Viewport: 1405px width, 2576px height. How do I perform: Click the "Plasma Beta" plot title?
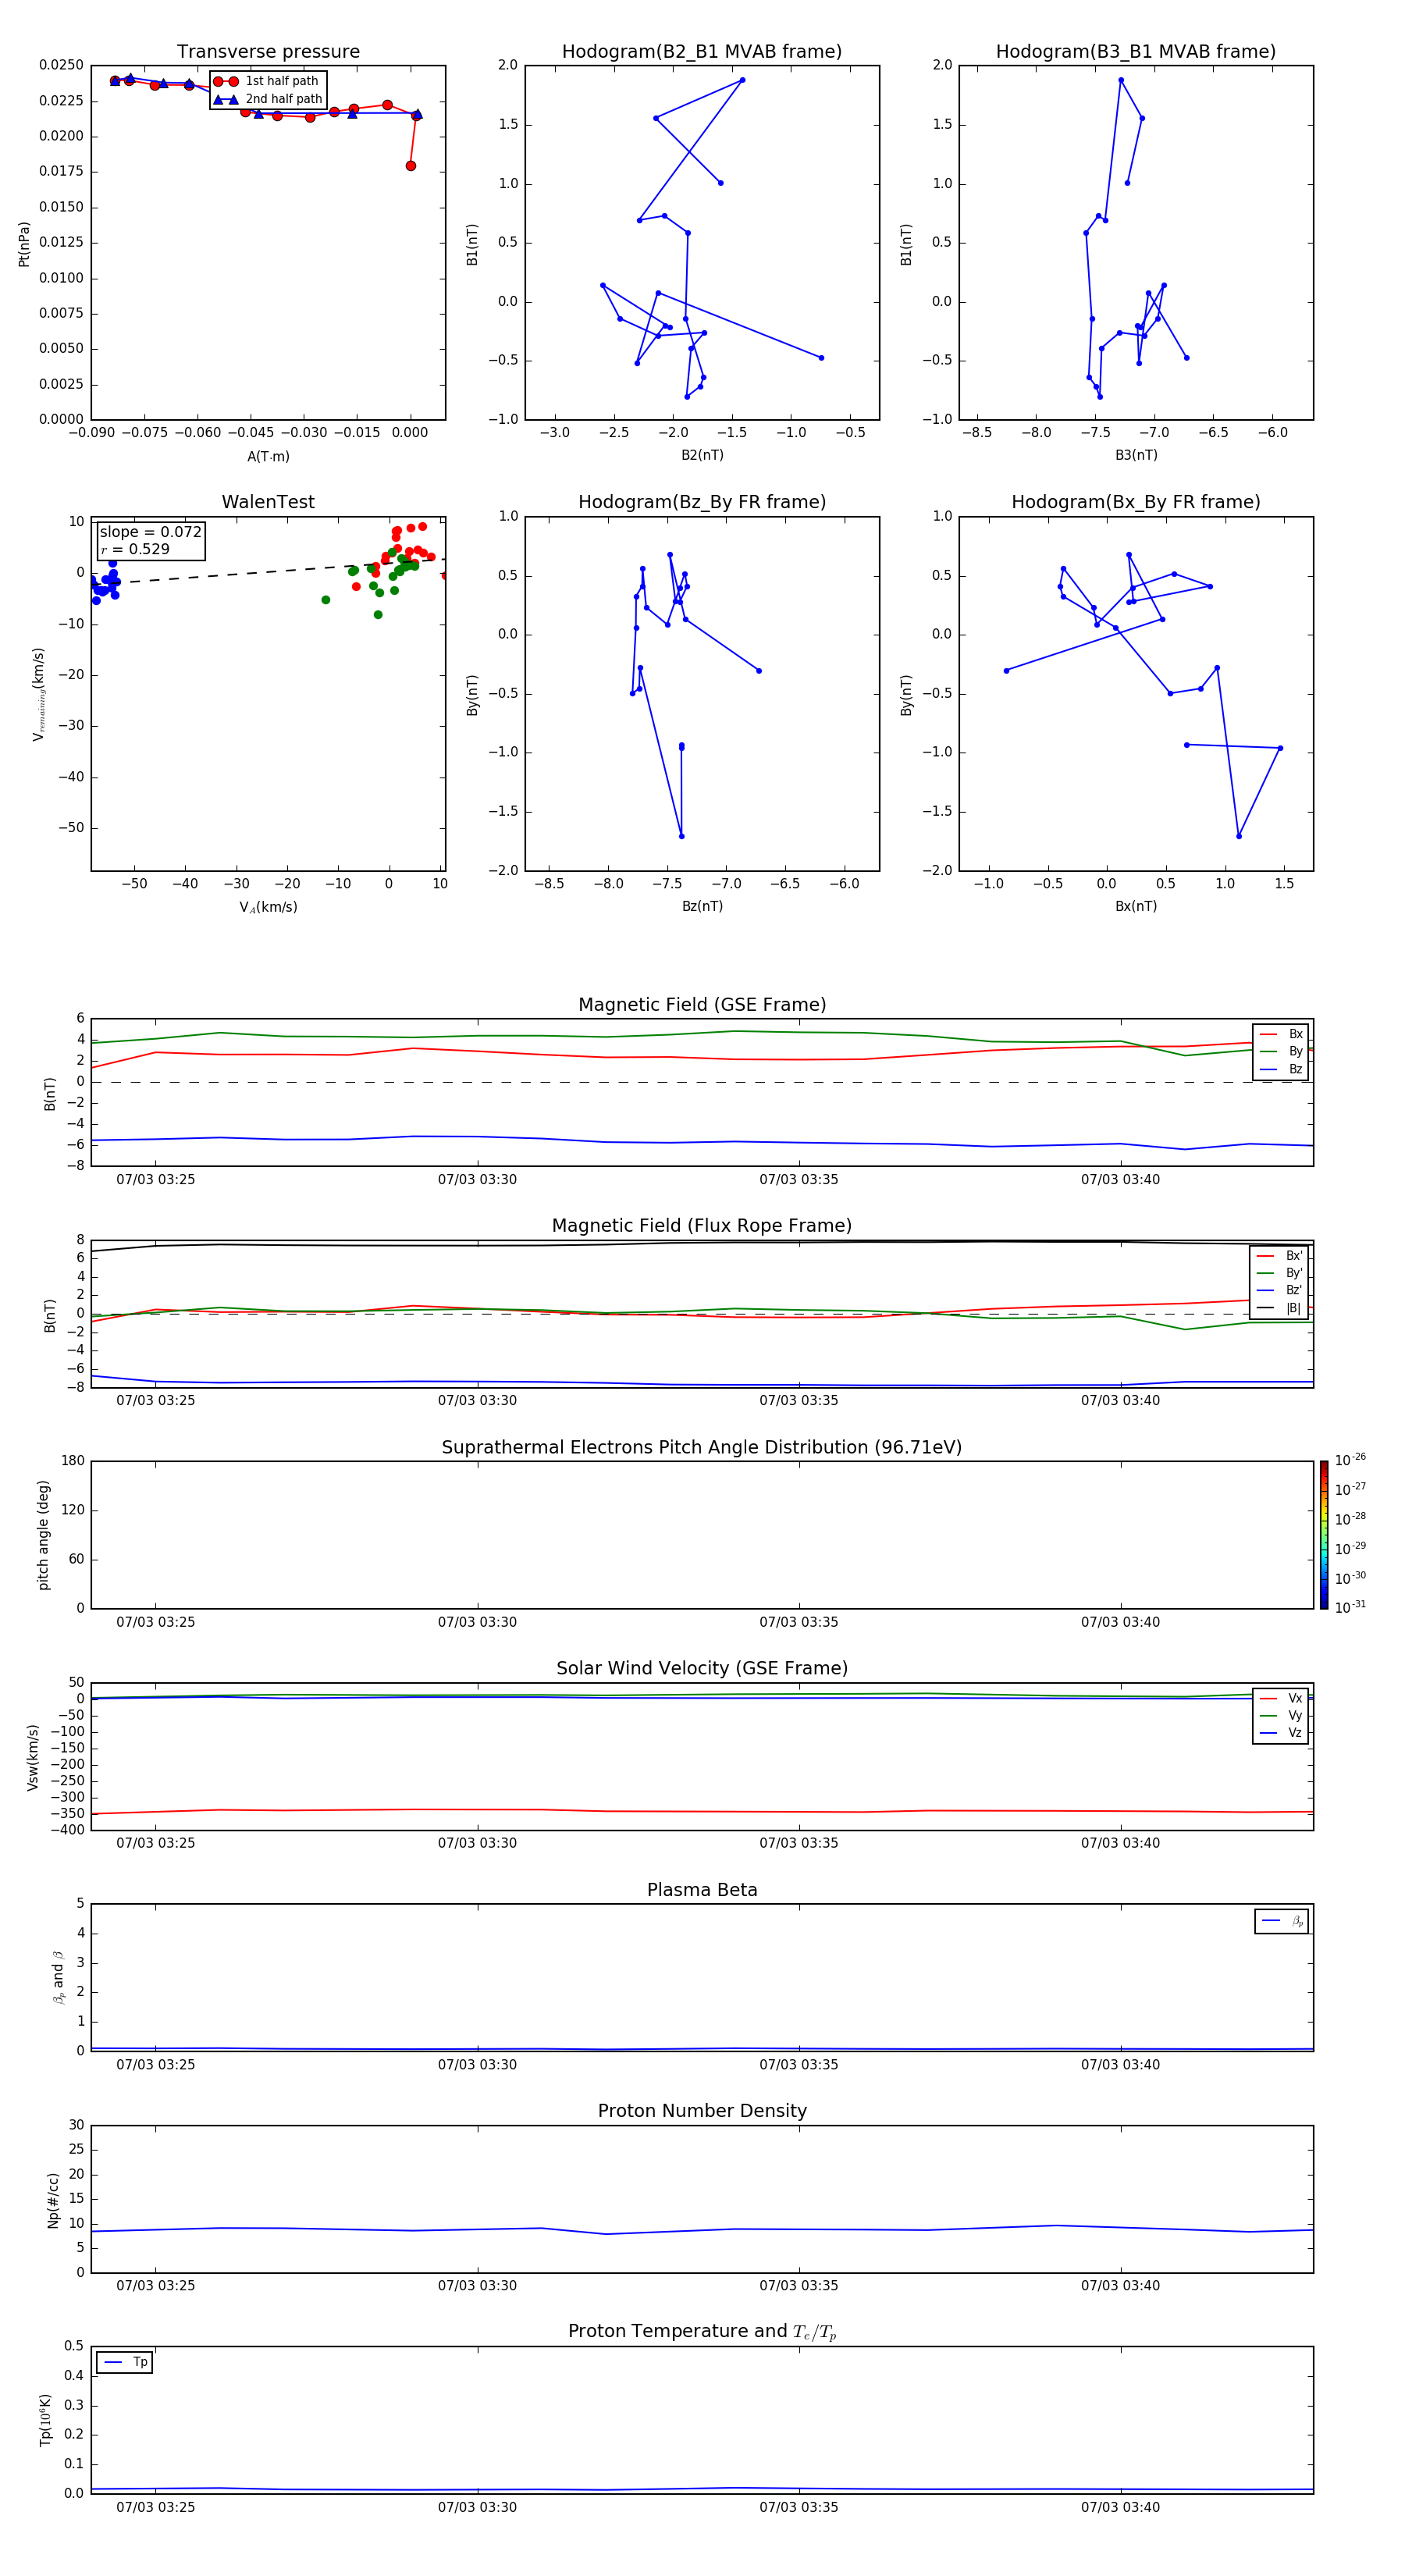pyautogui.click(x=702, y=1890)
